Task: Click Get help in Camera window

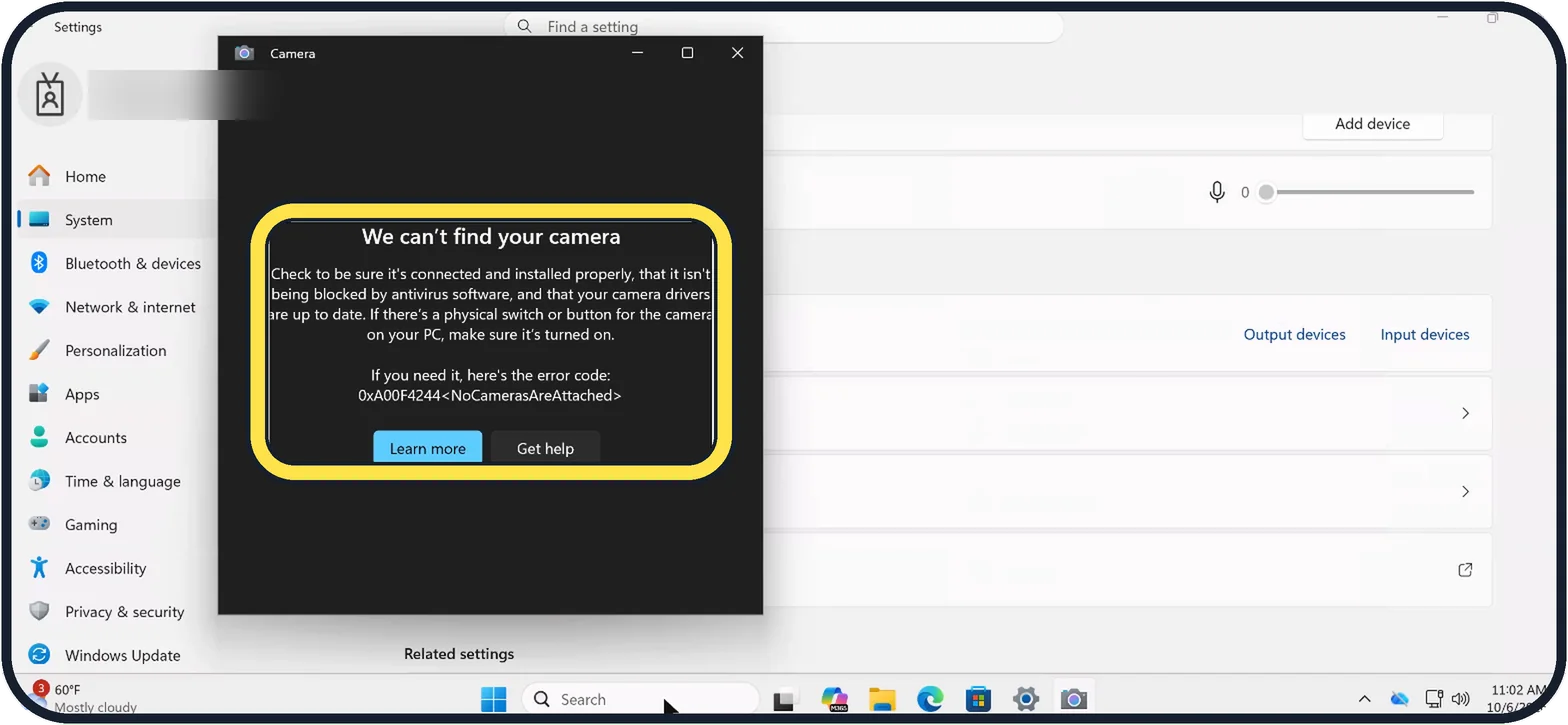Action: [545, 447]
